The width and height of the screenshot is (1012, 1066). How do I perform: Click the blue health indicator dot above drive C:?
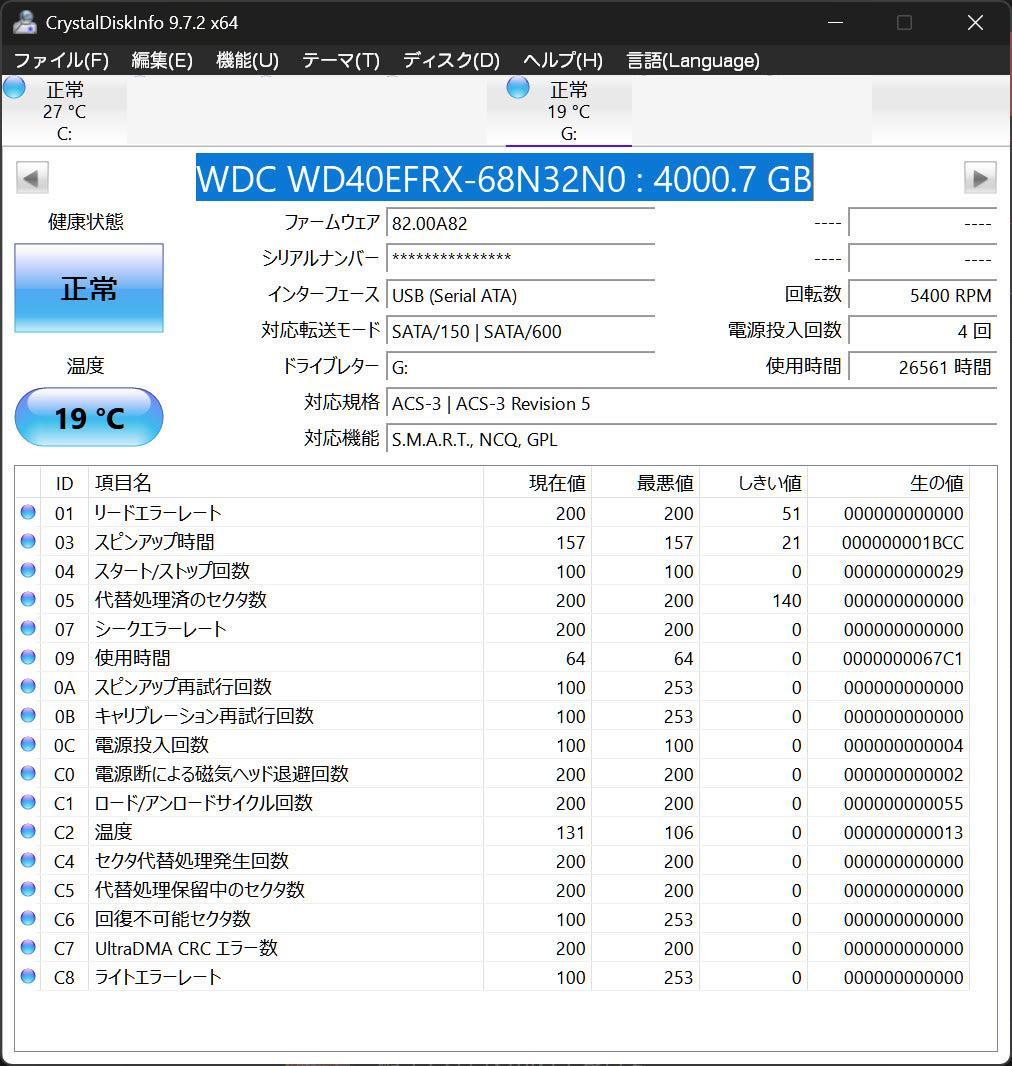coord(13,88)
